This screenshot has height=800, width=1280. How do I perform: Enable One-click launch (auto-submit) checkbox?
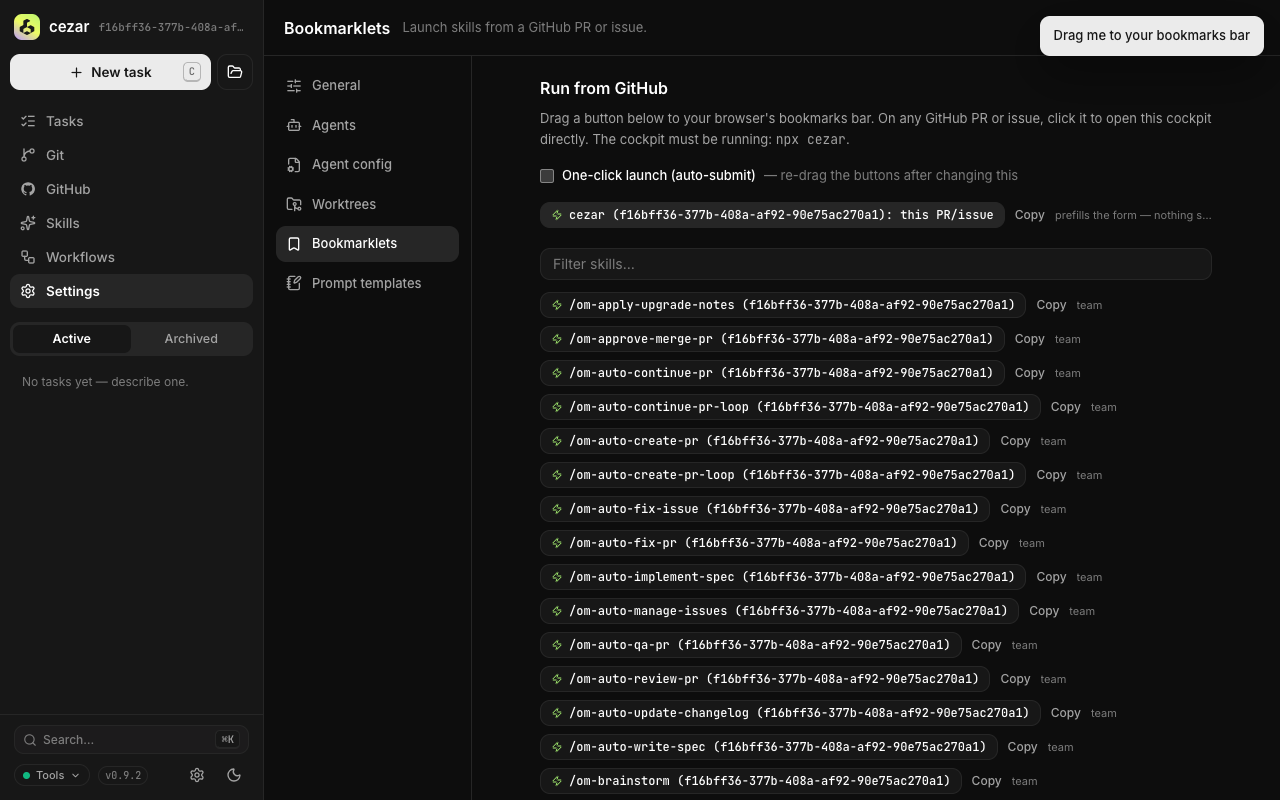pyautogui.click(x=547, y=176)
